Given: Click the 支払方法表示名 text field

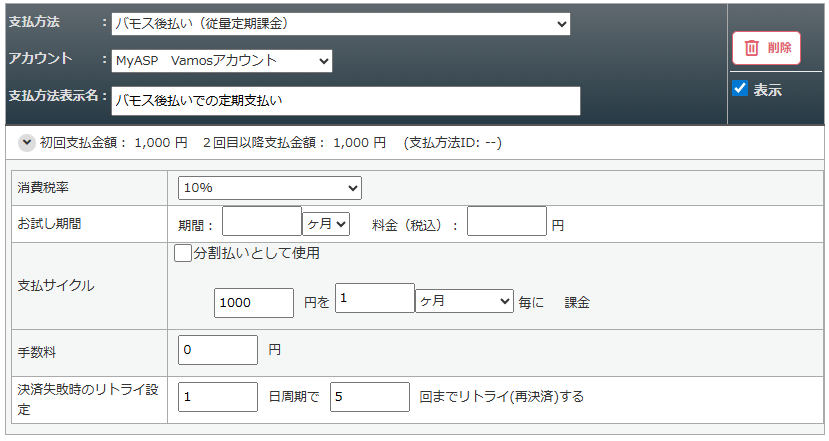Looking at the screenshot, I should click(x=345, y=100).
